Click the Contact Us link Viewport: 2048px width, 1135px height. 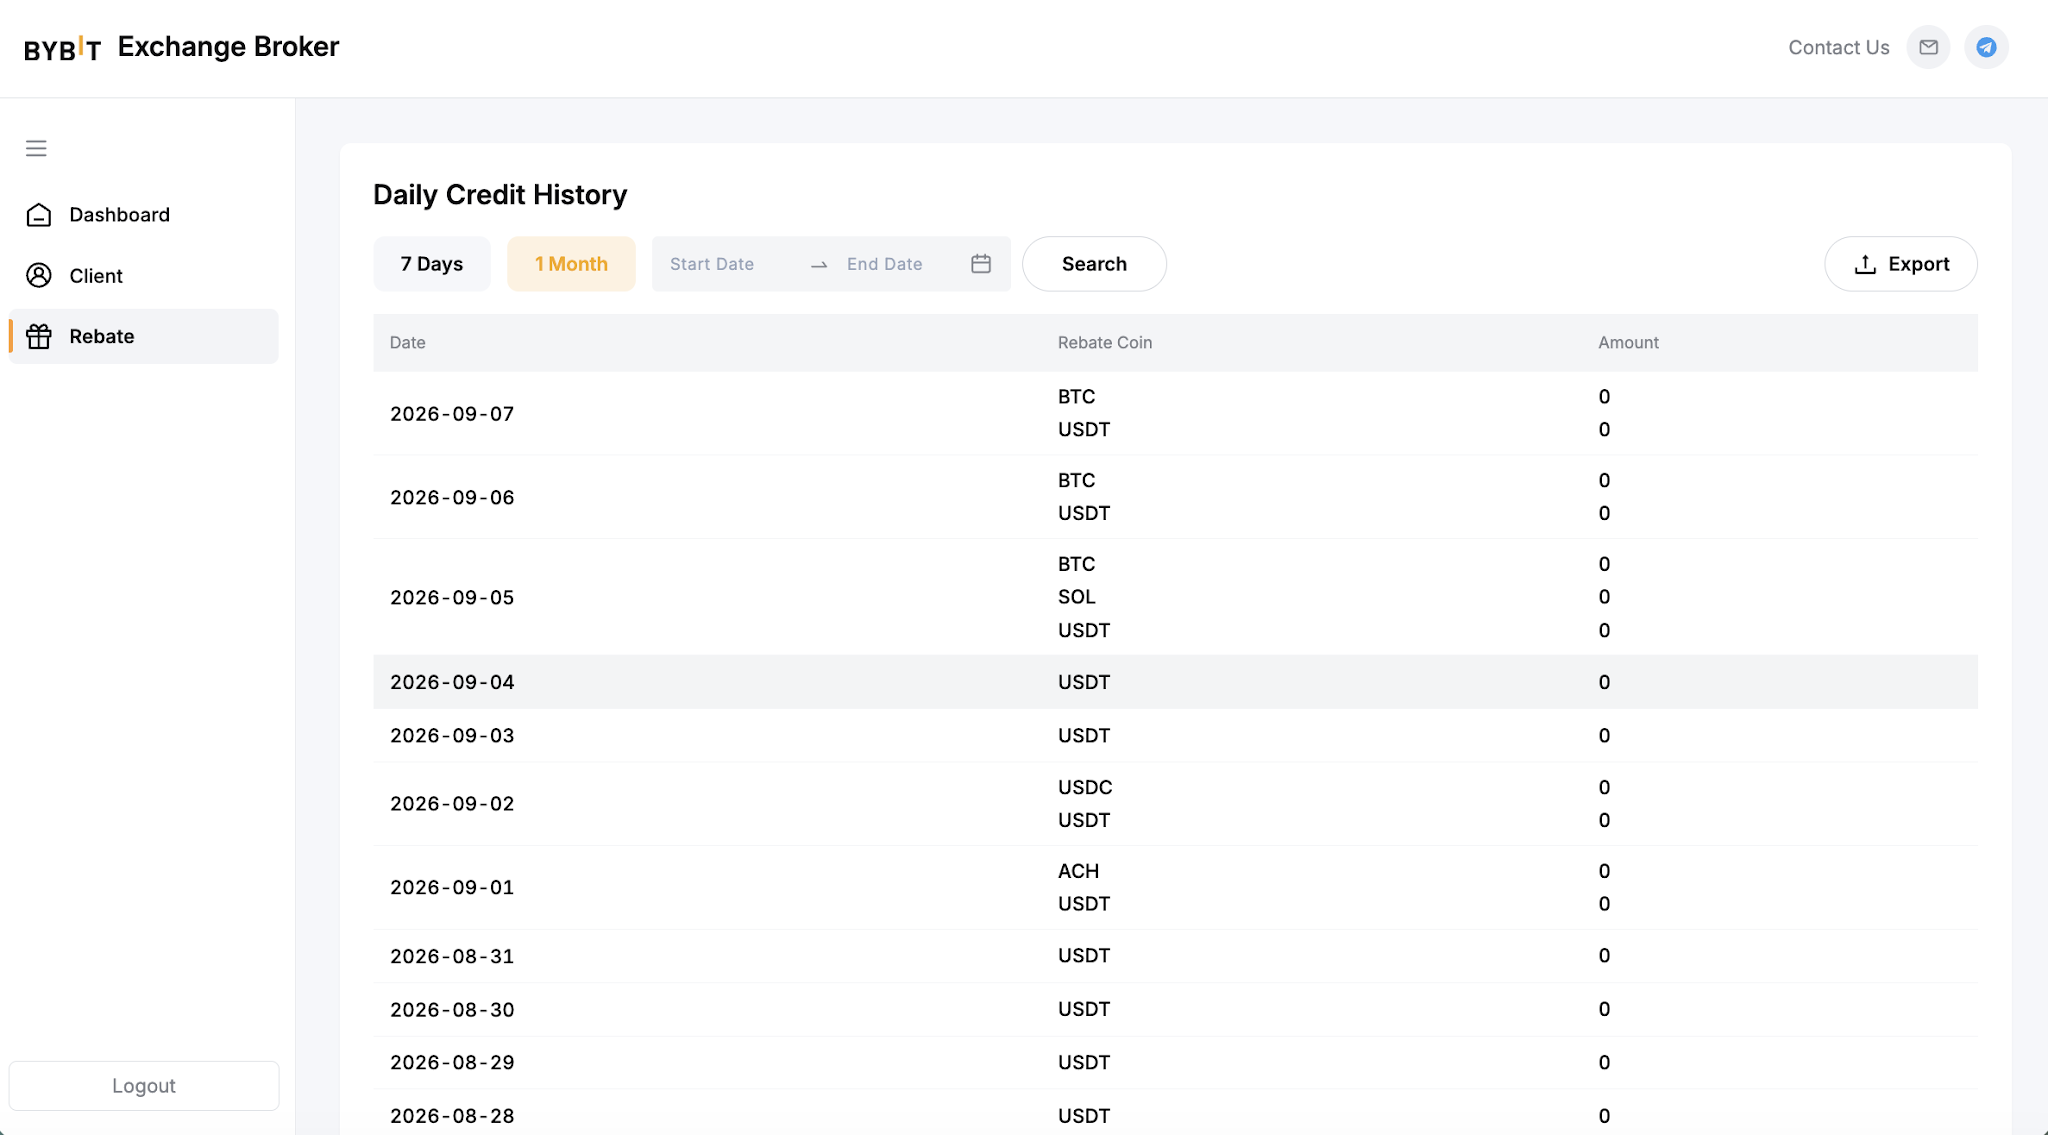click(x=1839, y=47)
